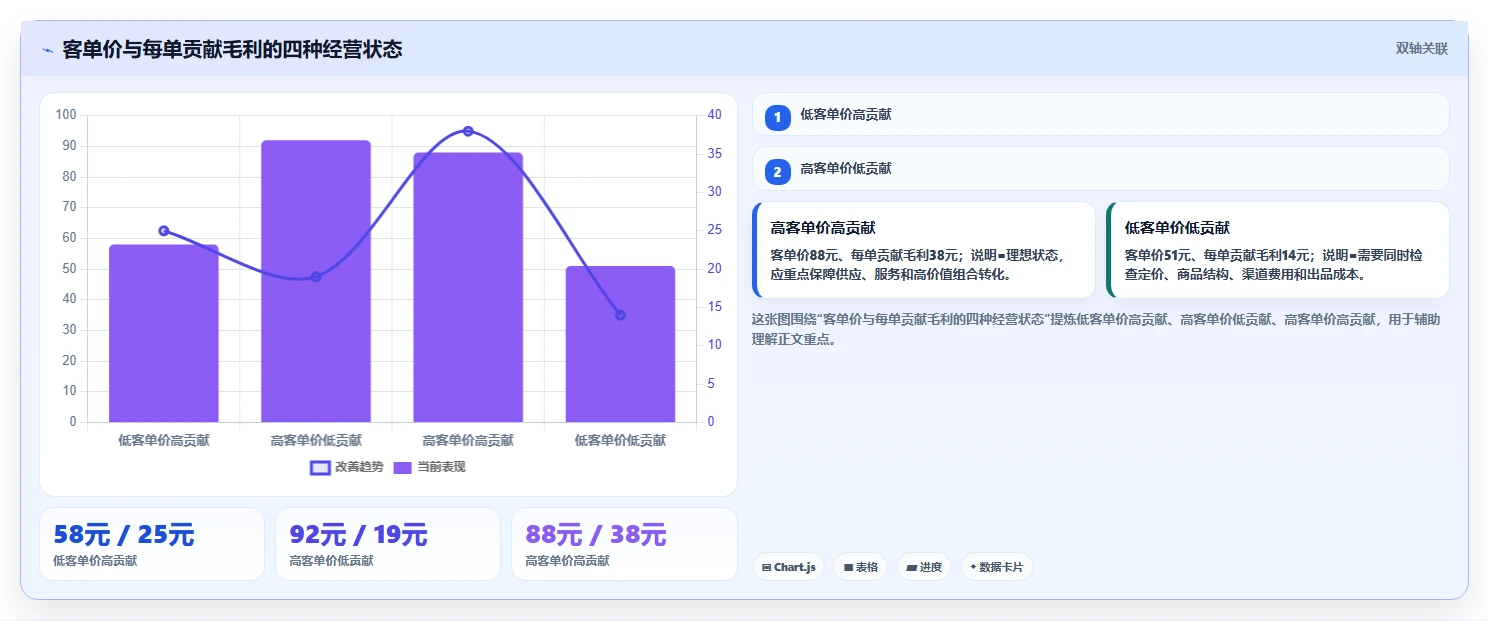1489x621 pixels.
Task: Select list row 1 低客单价高贡献
Action: pyautogui.click(x=1100, y=114)
